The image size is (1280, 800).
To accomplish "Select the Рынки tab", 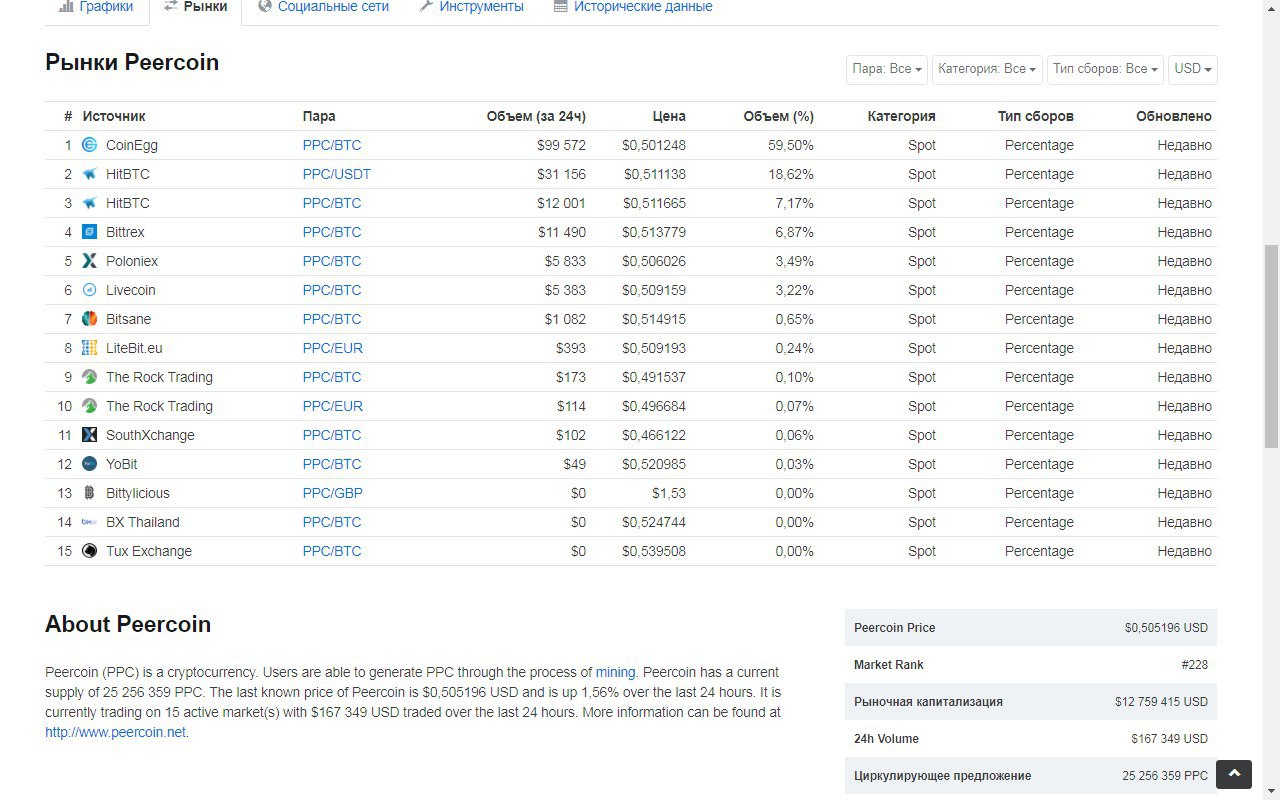I will [196, 7].
